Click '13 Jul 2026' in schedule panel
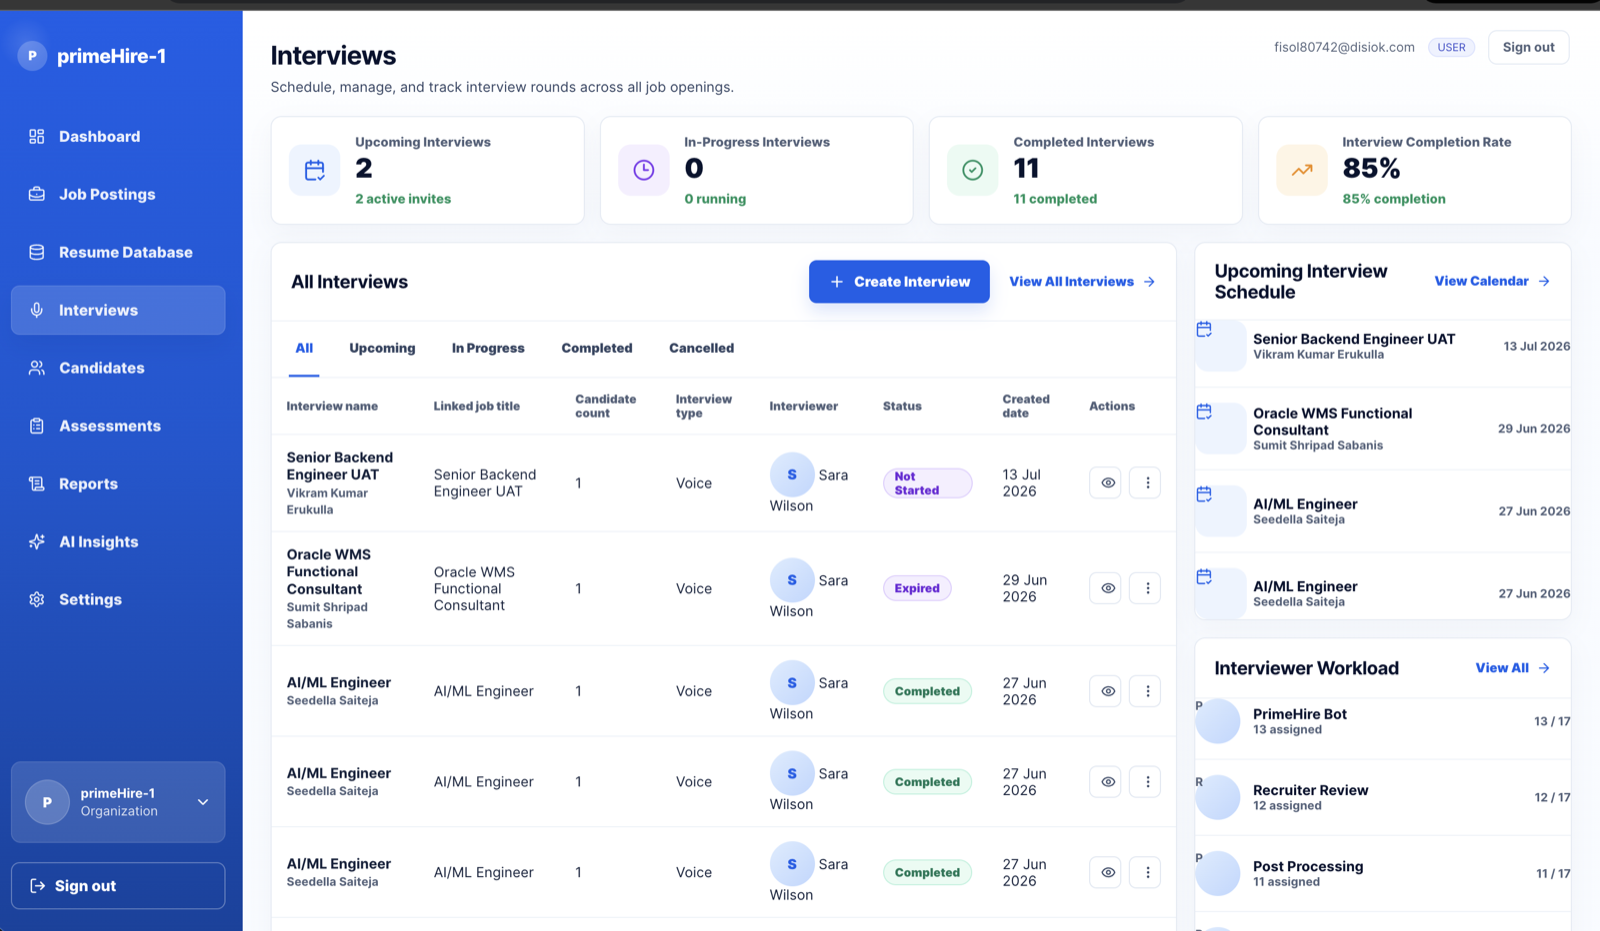 click(x=1536, y=346)
